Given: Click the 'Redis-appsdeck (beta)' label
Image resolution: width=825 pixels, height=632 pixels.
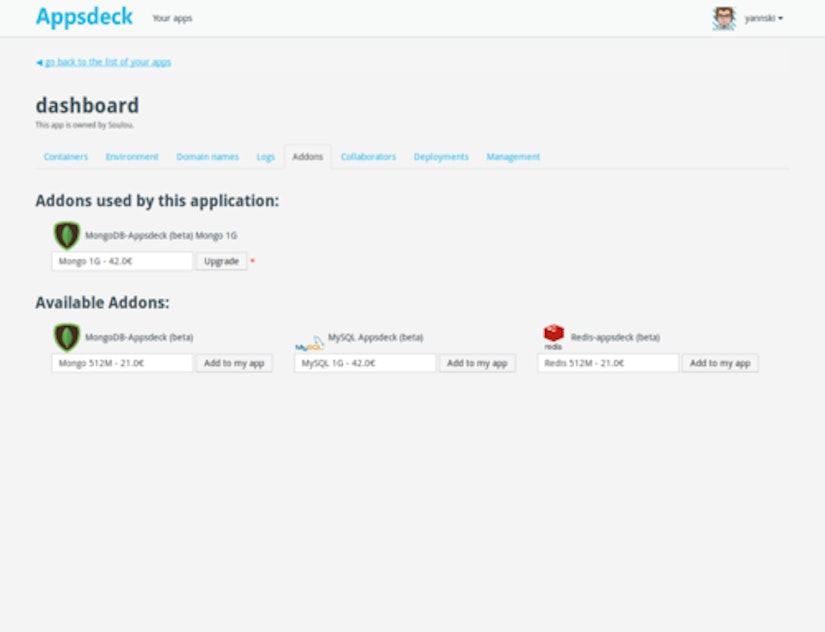Looking at the screenshot, I should (615, 337).
